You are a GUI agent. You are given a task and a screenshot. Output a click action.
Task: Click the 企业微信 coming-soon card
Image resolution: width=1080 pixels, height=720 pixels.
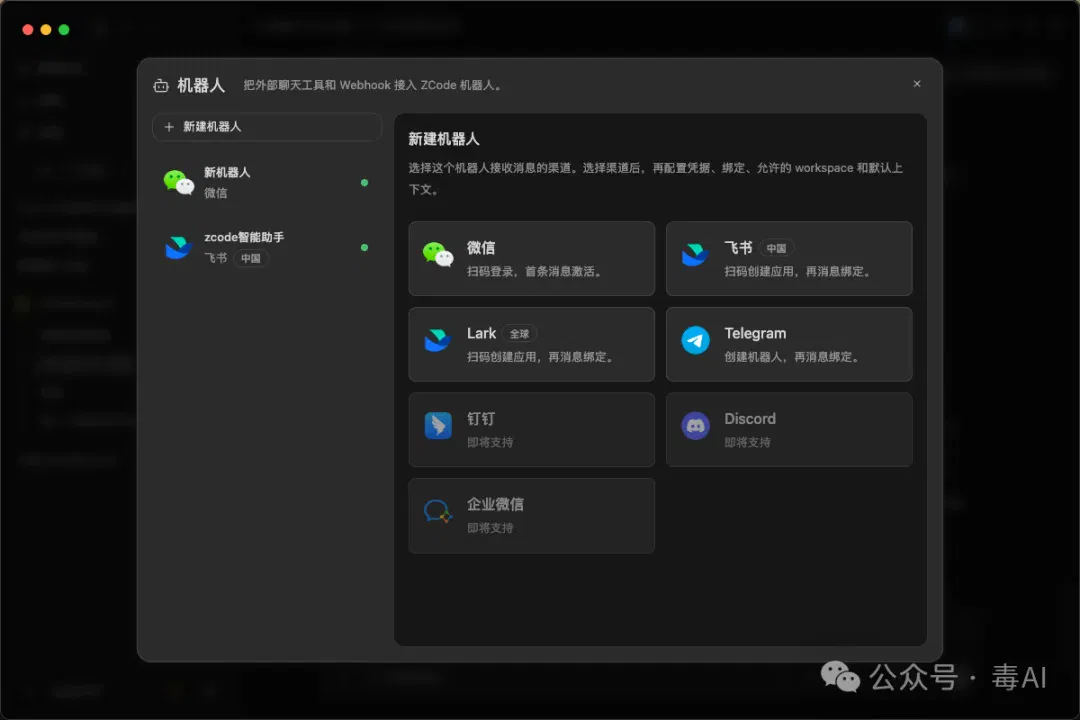(531, 515)
